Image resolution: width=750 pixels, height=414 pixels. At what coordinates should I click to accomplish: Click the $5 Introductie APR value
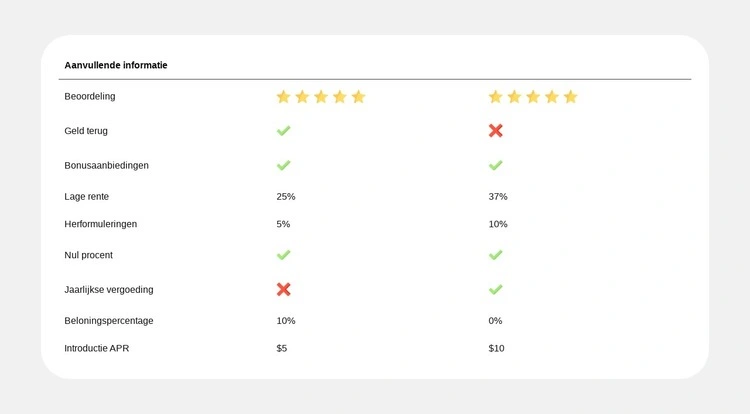pyautogui.click(x=283, y=348)
